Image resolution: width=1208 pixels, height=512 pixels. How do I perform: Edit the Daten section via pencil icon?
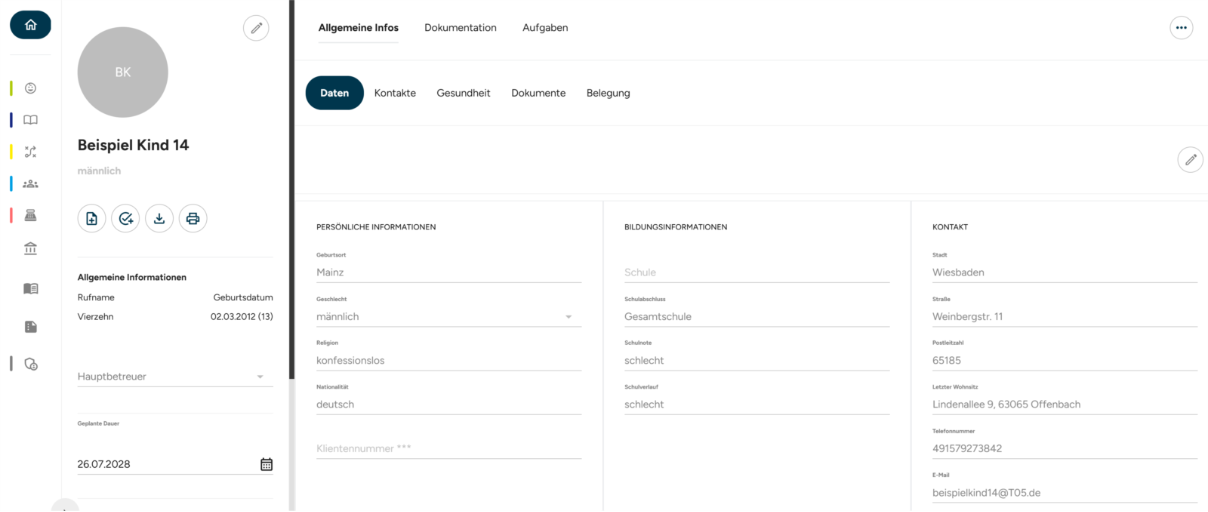coord(1190,160)
